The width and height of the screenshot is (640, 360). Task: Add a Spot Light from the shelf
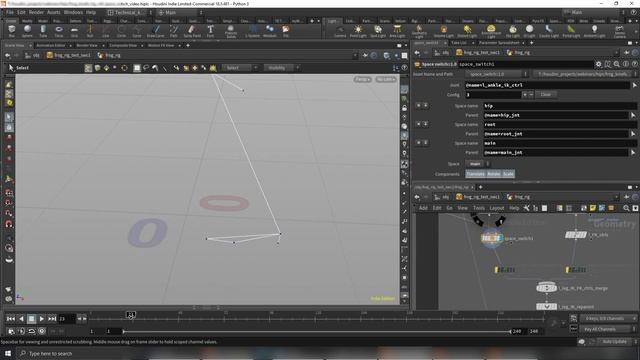click(378, 31)
